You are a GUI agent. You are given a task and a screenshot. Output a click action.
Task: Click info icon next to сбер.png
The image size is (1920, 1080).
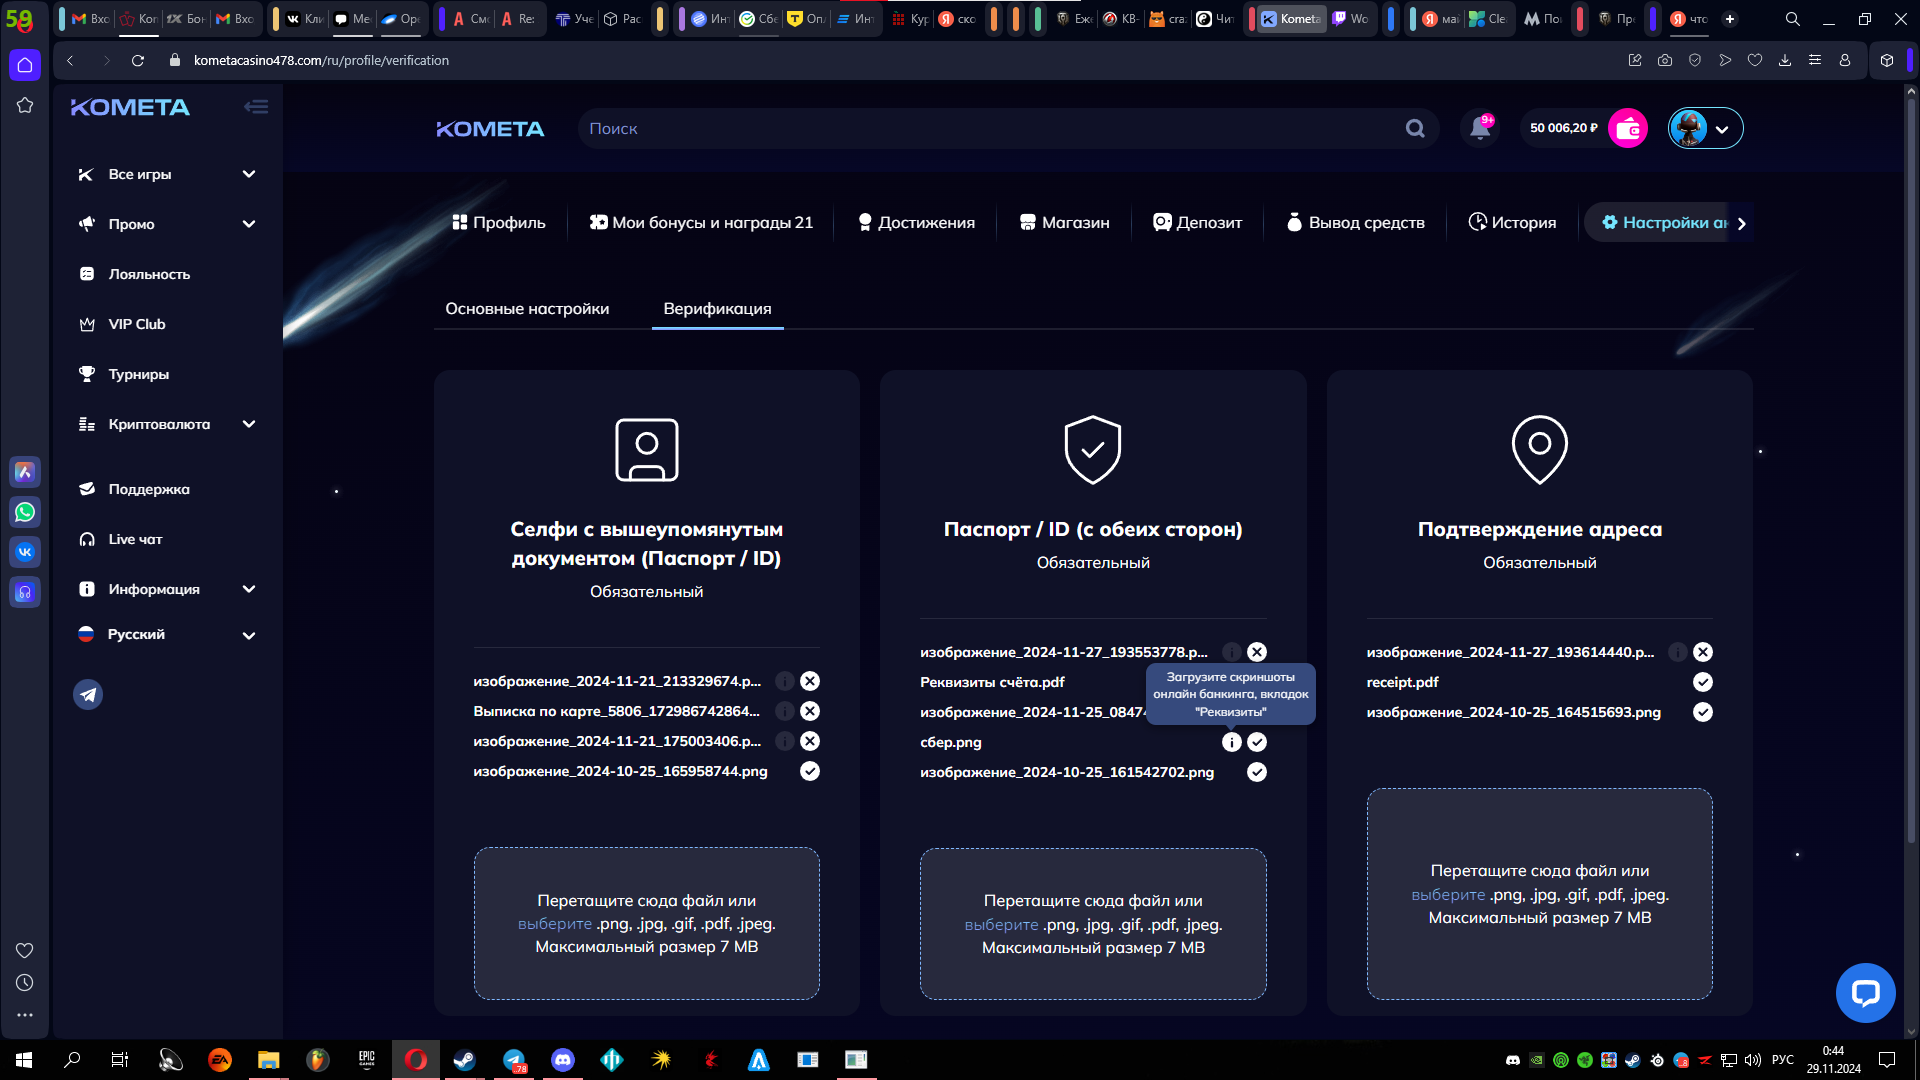point(1231,742)
